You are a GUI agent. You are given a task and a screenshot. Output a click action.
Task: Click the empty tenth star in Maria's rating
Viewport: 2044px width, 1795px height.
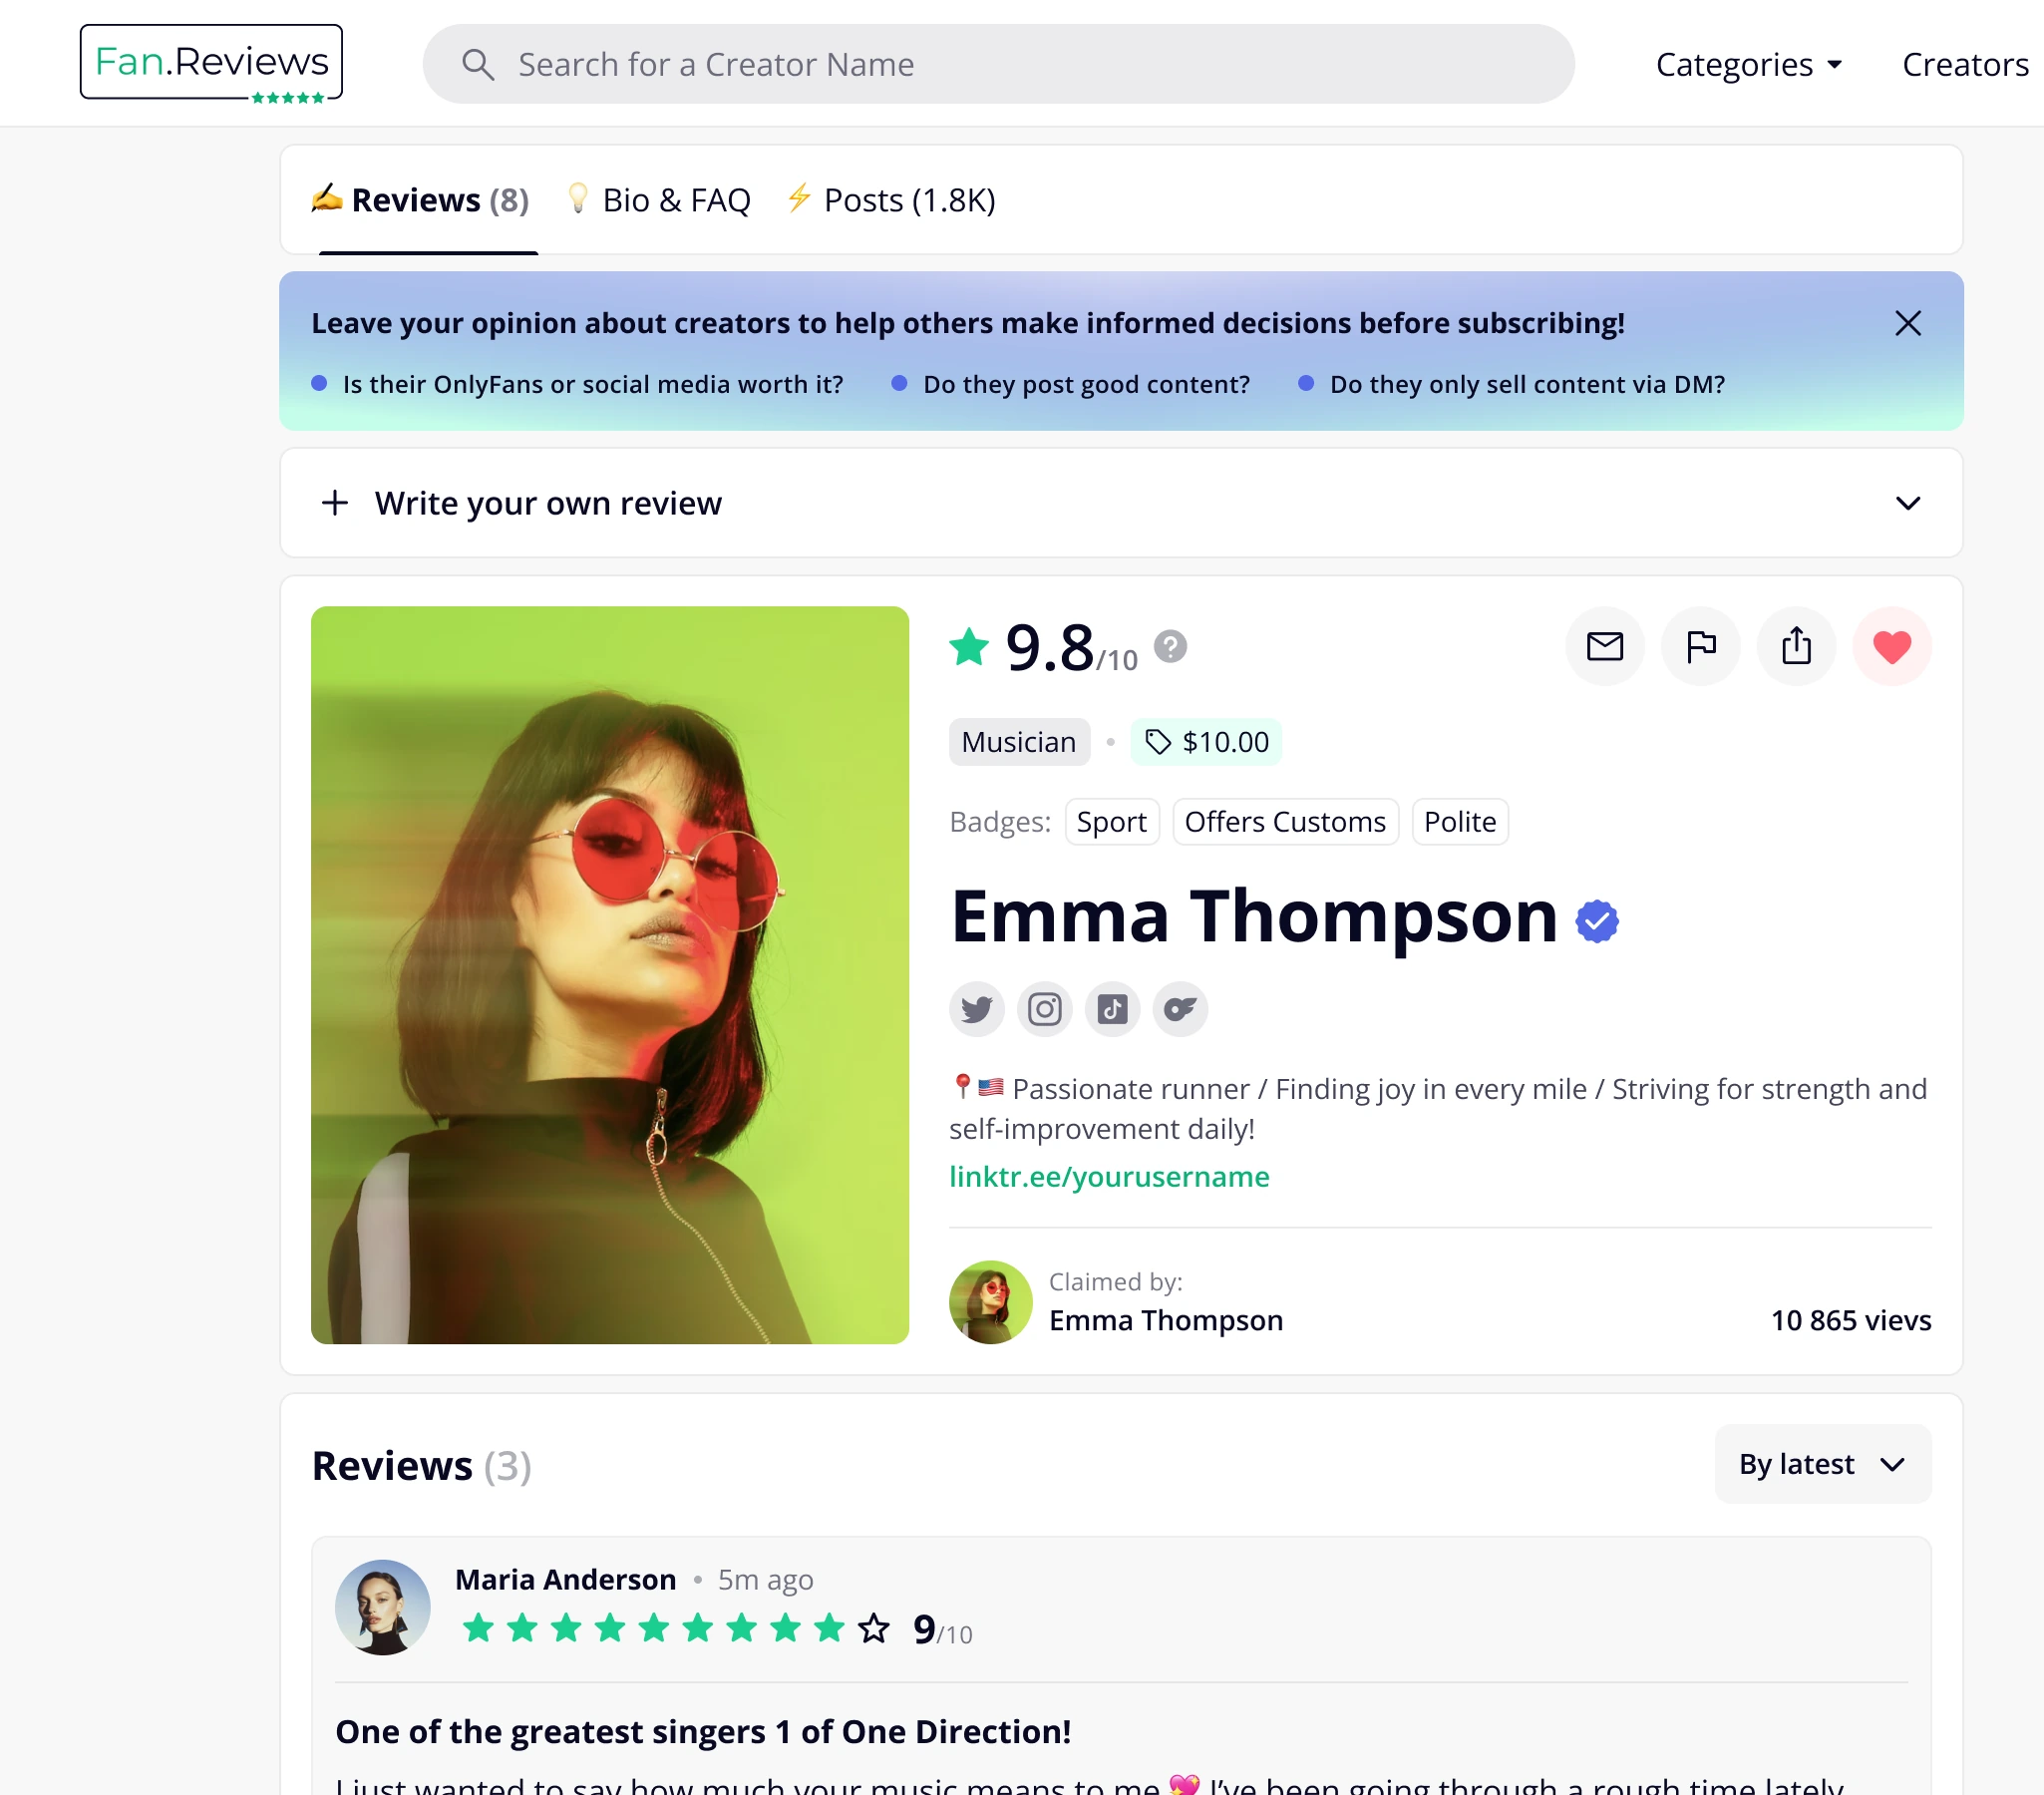pyautogui.click(x=874, y=1628)
